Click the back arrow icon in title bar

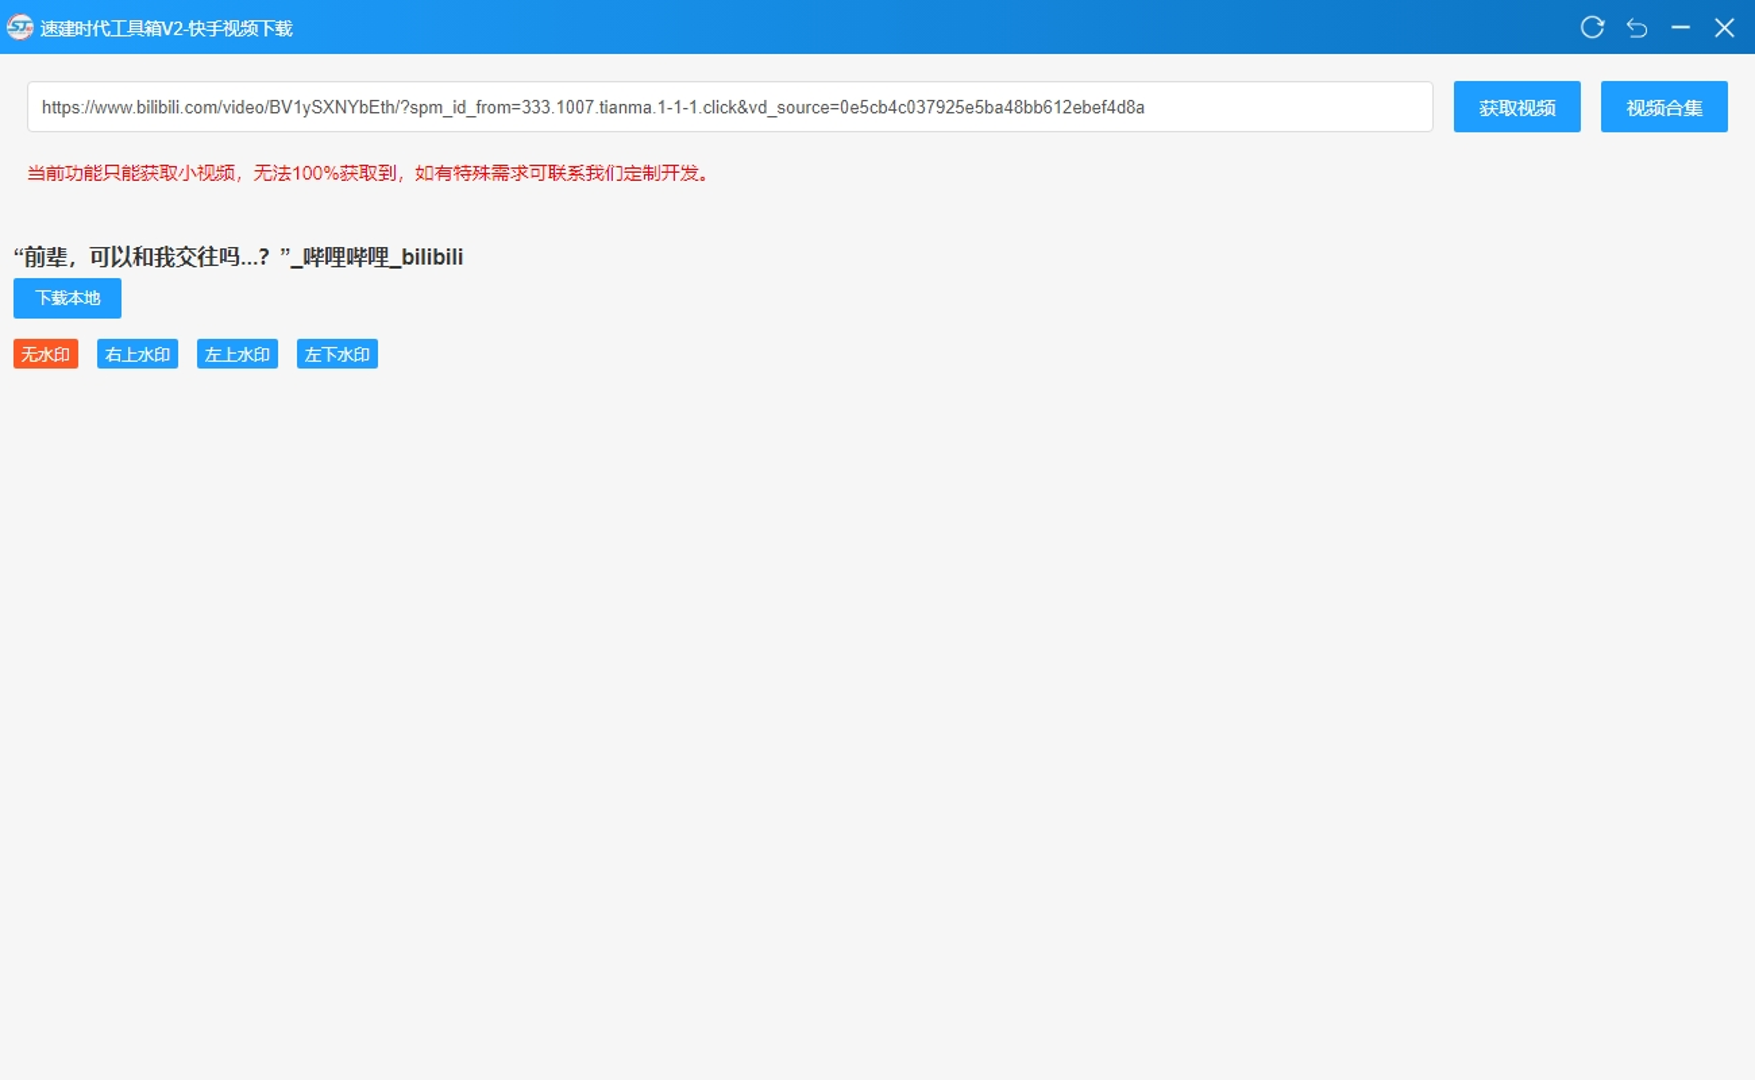point(1637,27)
